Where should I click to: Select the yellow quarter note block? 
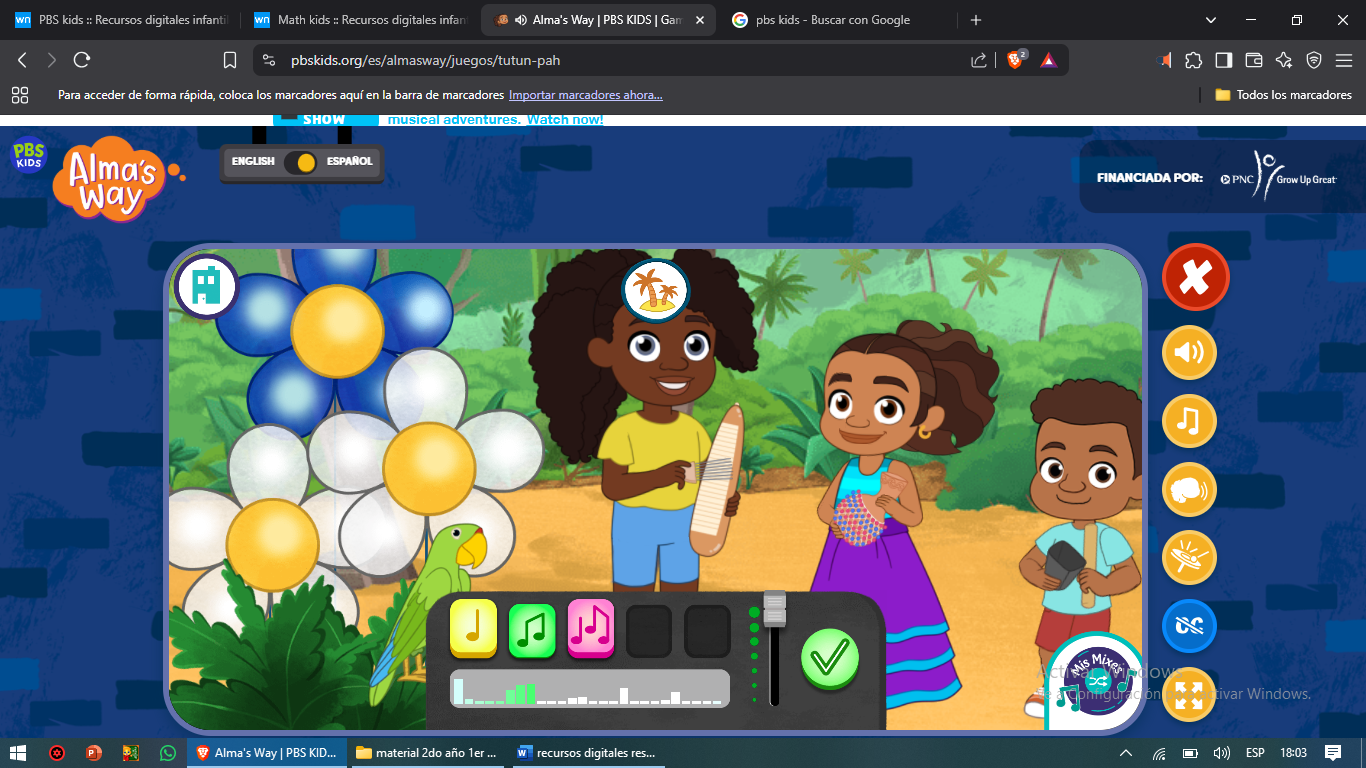[x=473, y=628]
